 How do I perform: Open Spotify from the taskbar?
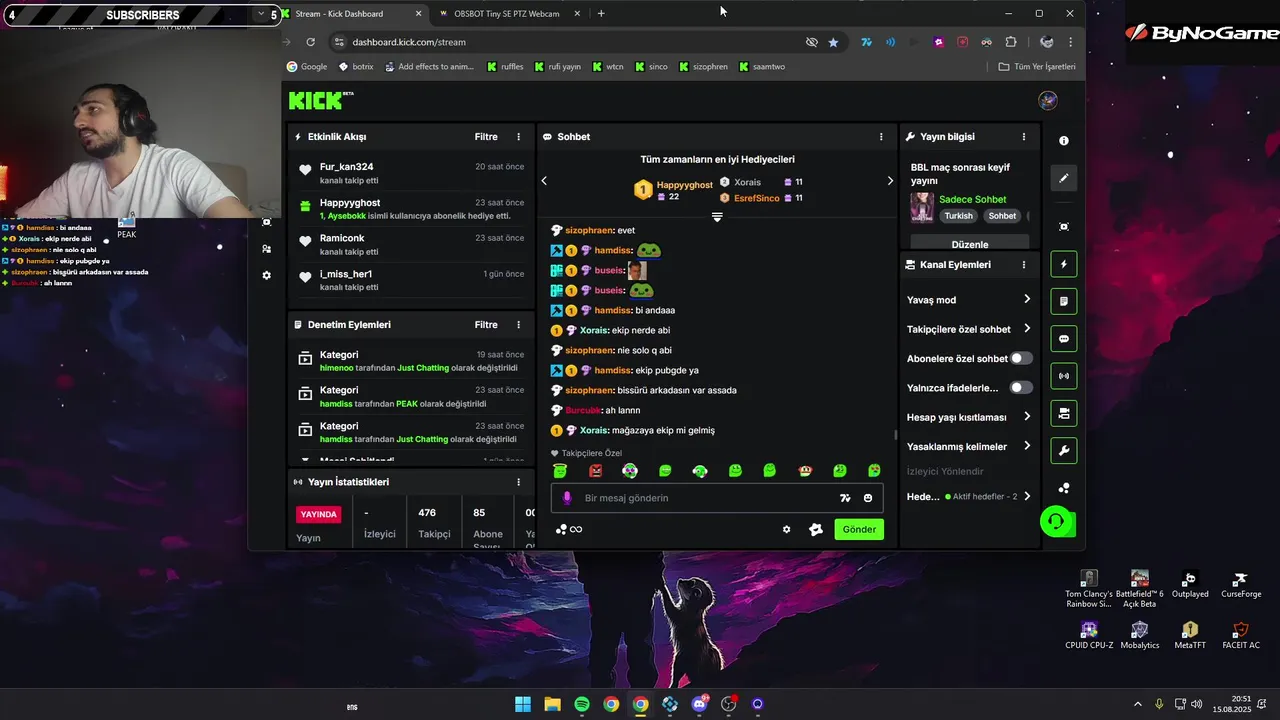(582, 704)
